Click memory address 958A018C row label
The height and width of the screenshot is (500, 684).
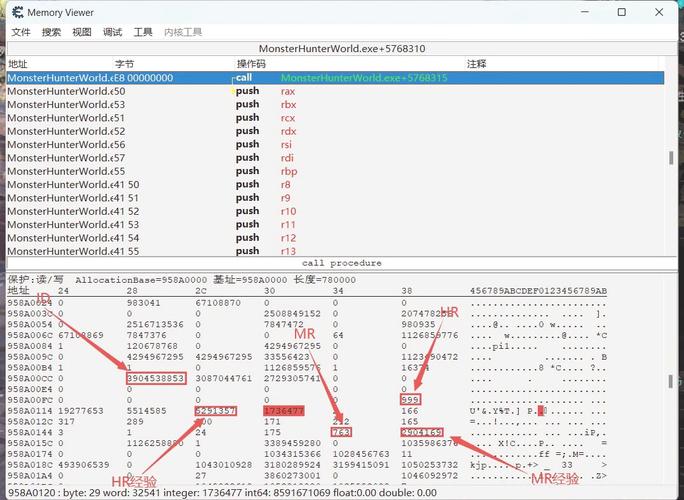click(x=29, y=465)
